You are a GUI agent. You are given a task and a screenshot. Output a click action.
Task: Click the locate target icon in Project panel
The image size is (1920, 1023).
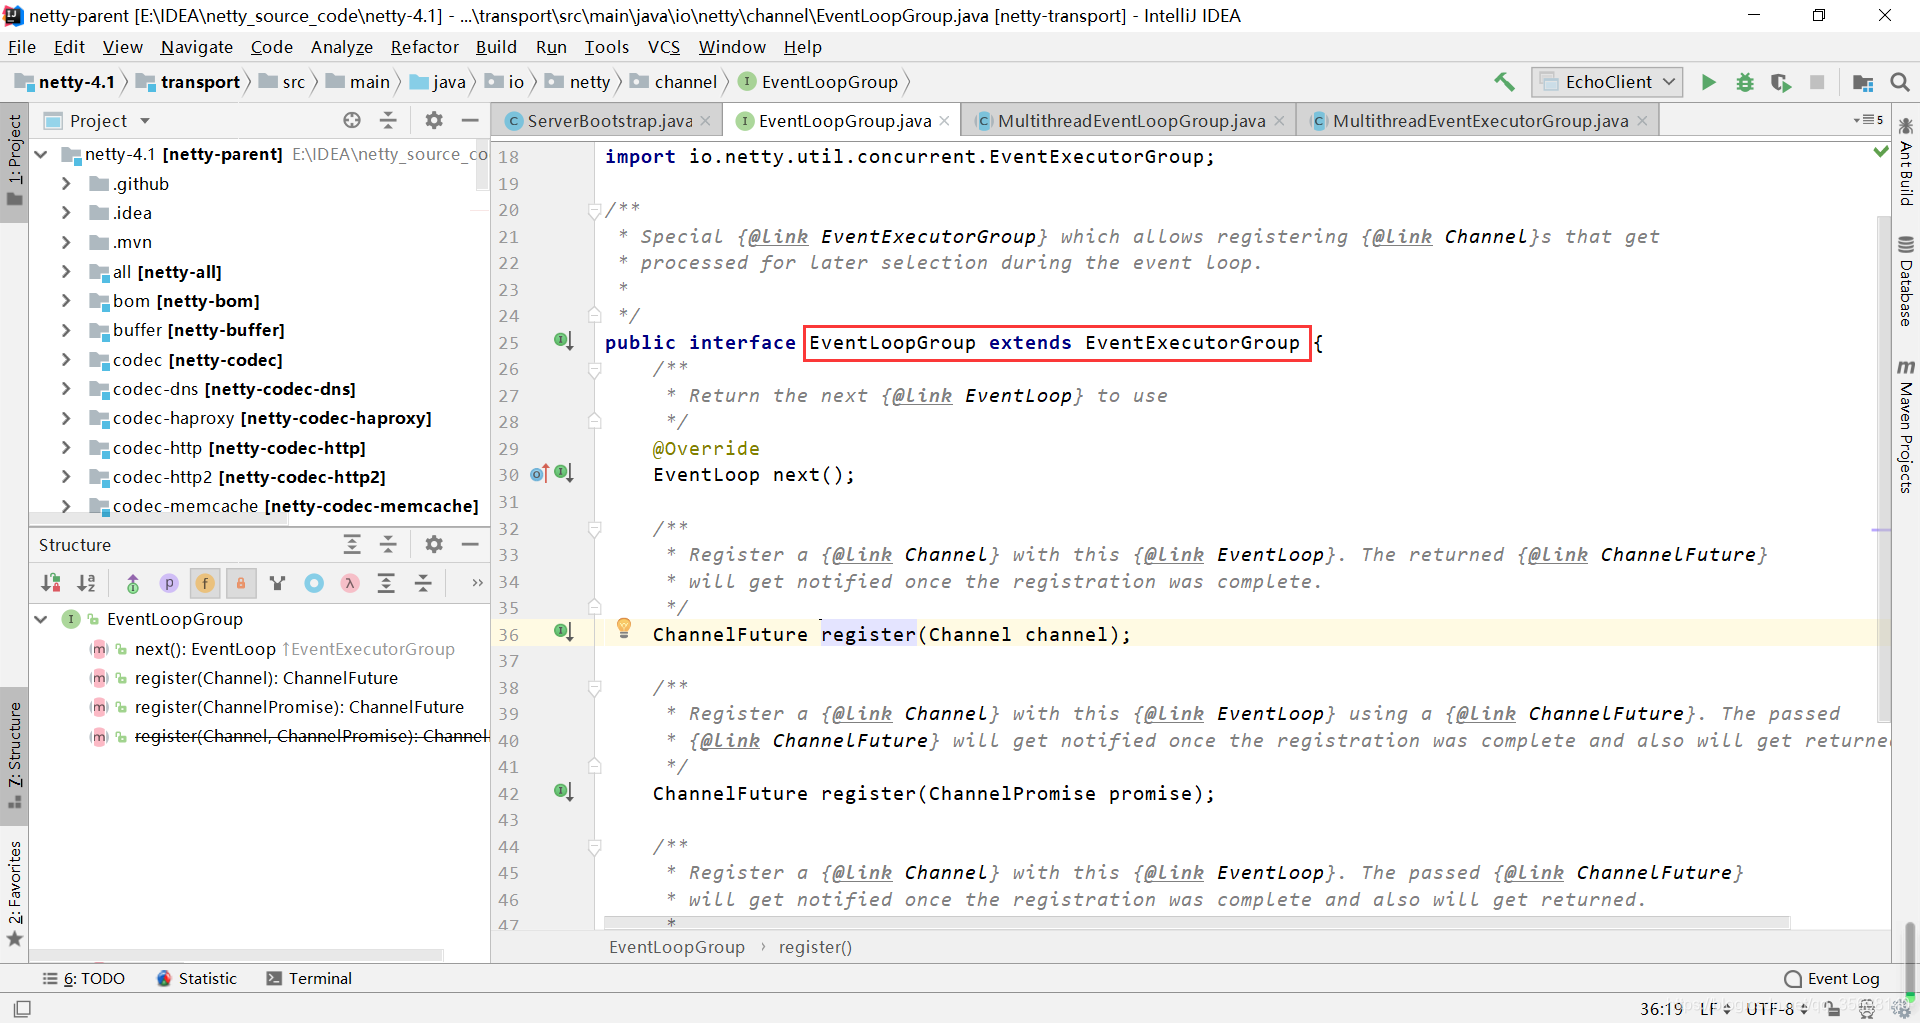(x=352, y=120)
